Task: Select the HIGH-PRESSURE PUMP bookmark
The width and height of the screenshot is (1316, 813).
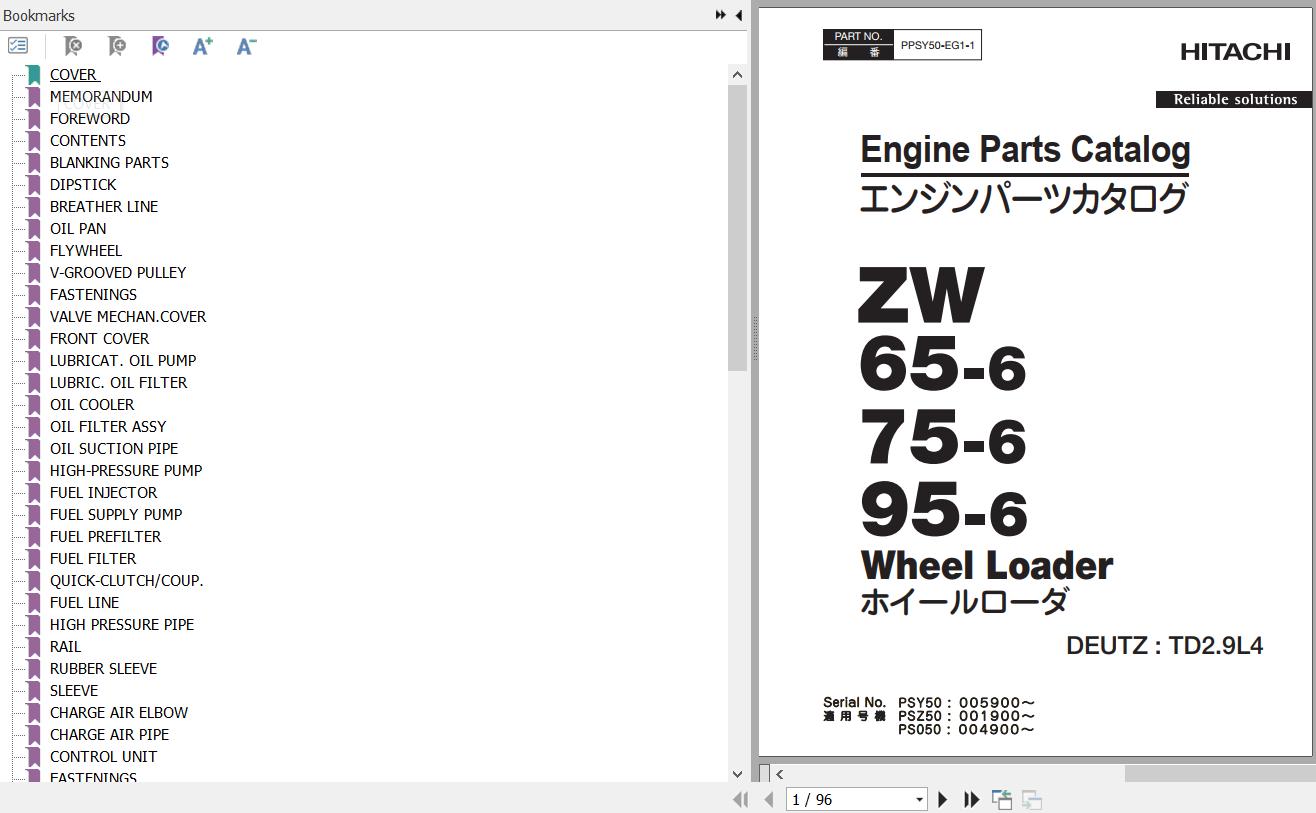Action: coord(126,470)
